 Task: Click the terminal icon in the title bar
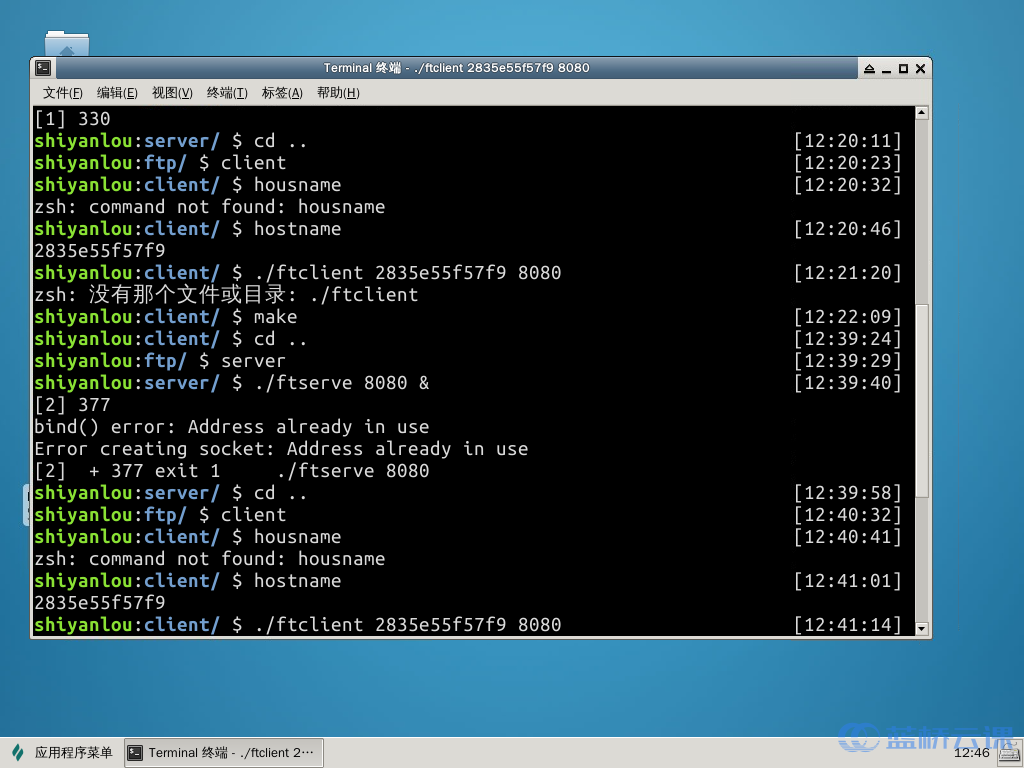[x=43, y=68]
